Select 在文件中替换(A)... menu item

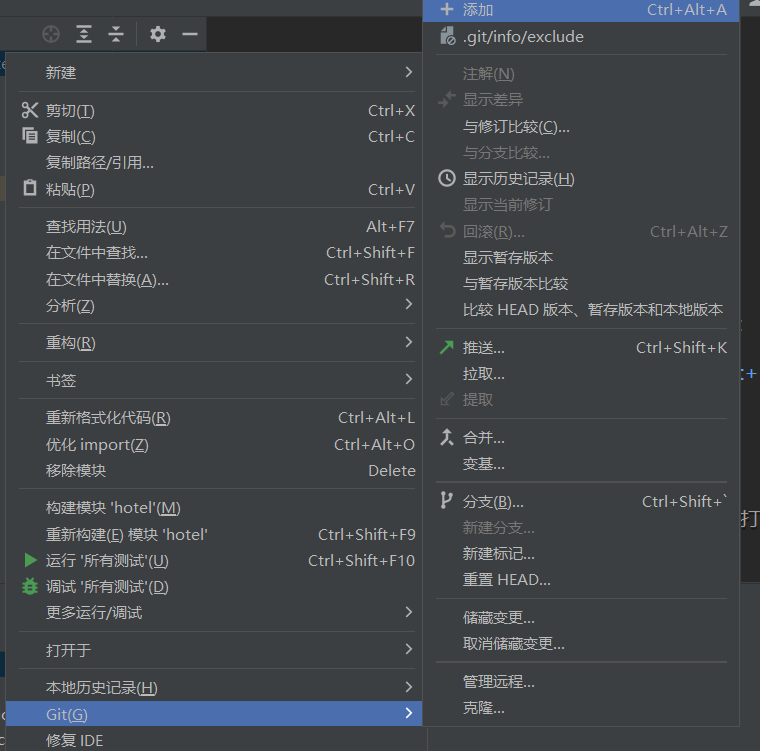[214, 280]
